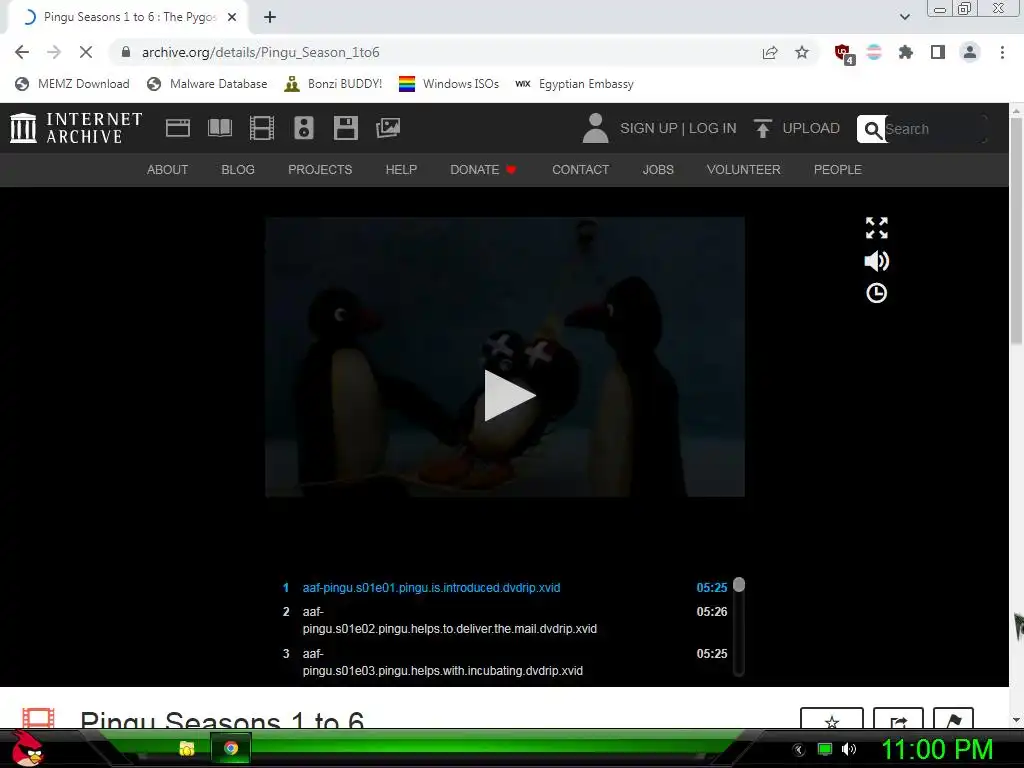Open the Internet Archive home logo

[76, 128]
